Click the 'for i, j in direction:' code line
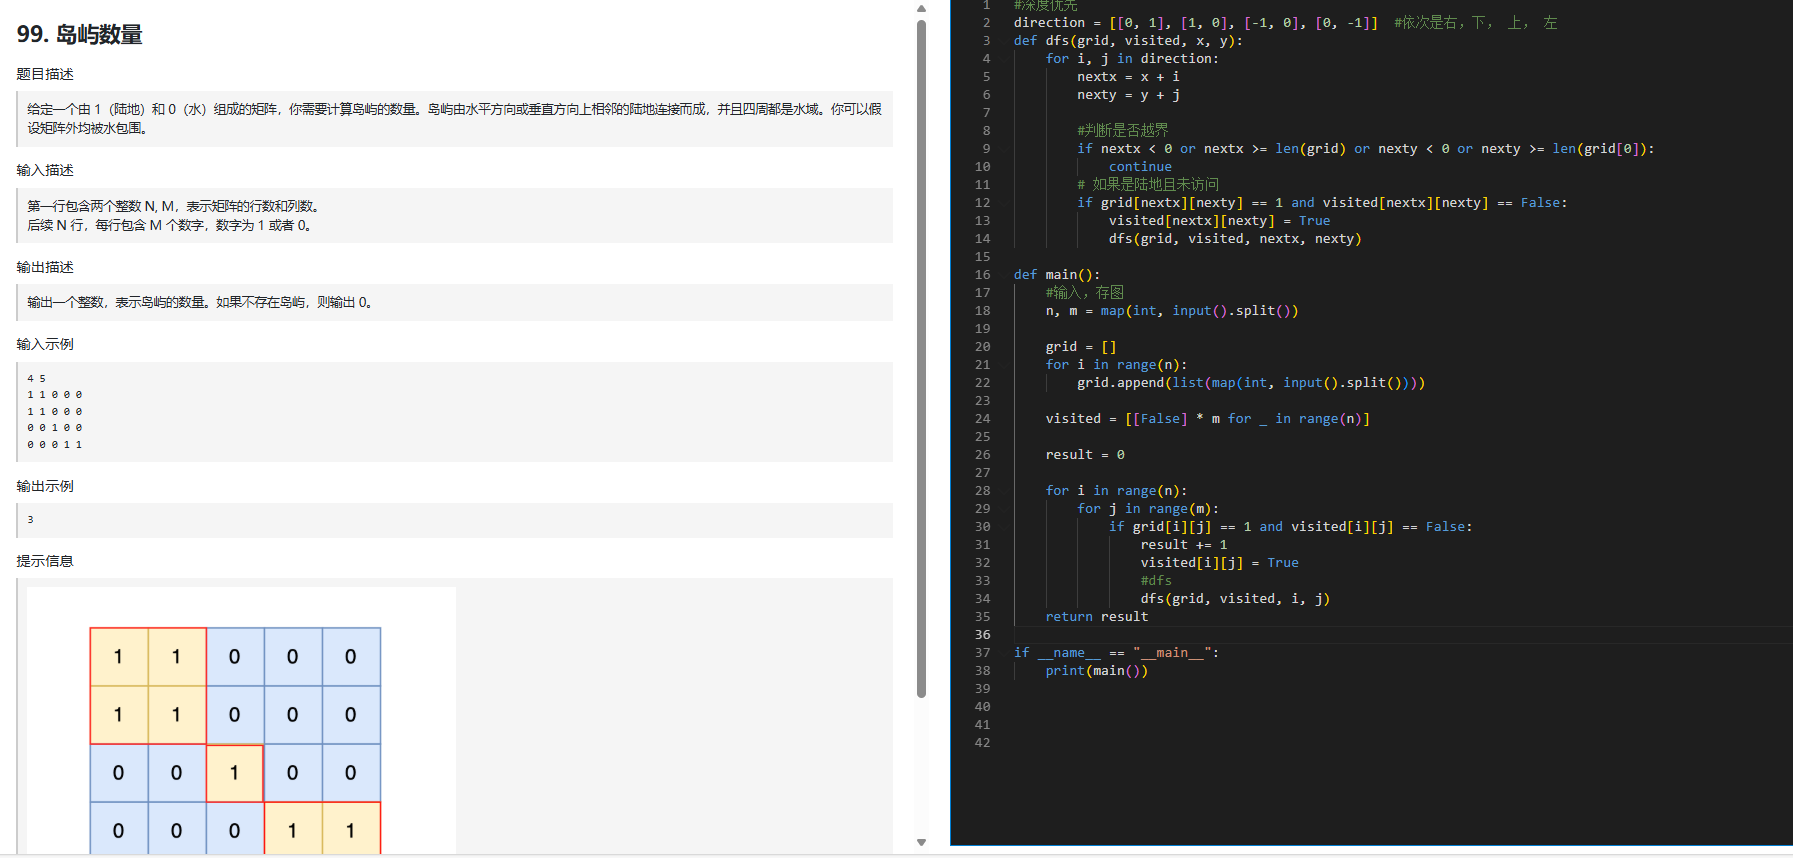 coord(1132,59)
